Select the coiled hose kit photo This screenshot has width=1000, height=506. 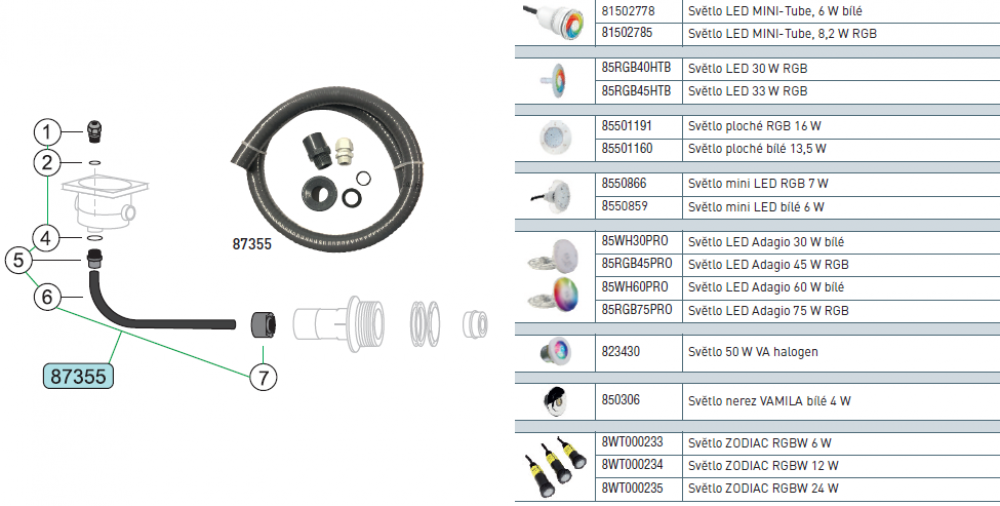point(327,168)
